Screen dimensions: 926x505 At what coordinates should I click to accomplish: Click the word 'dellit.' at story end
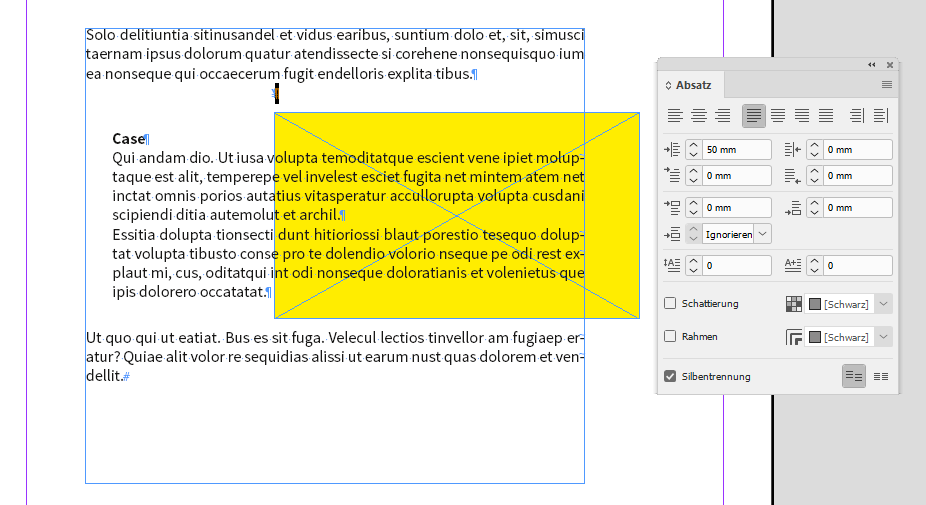104,376
